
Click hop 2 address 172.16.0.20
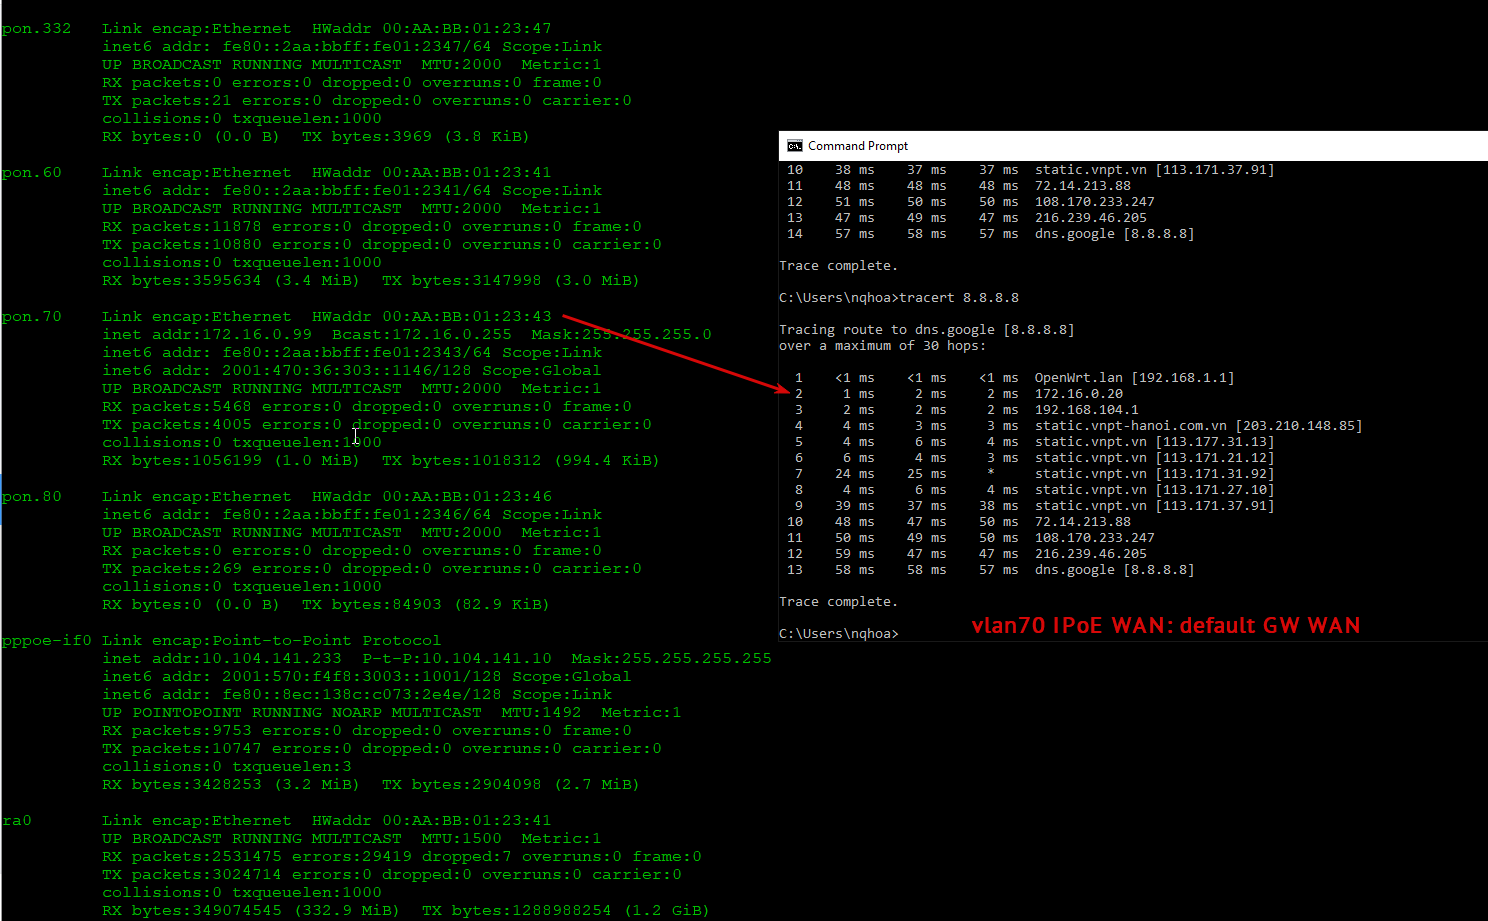pyautogui.click(x=1079, y=393)
